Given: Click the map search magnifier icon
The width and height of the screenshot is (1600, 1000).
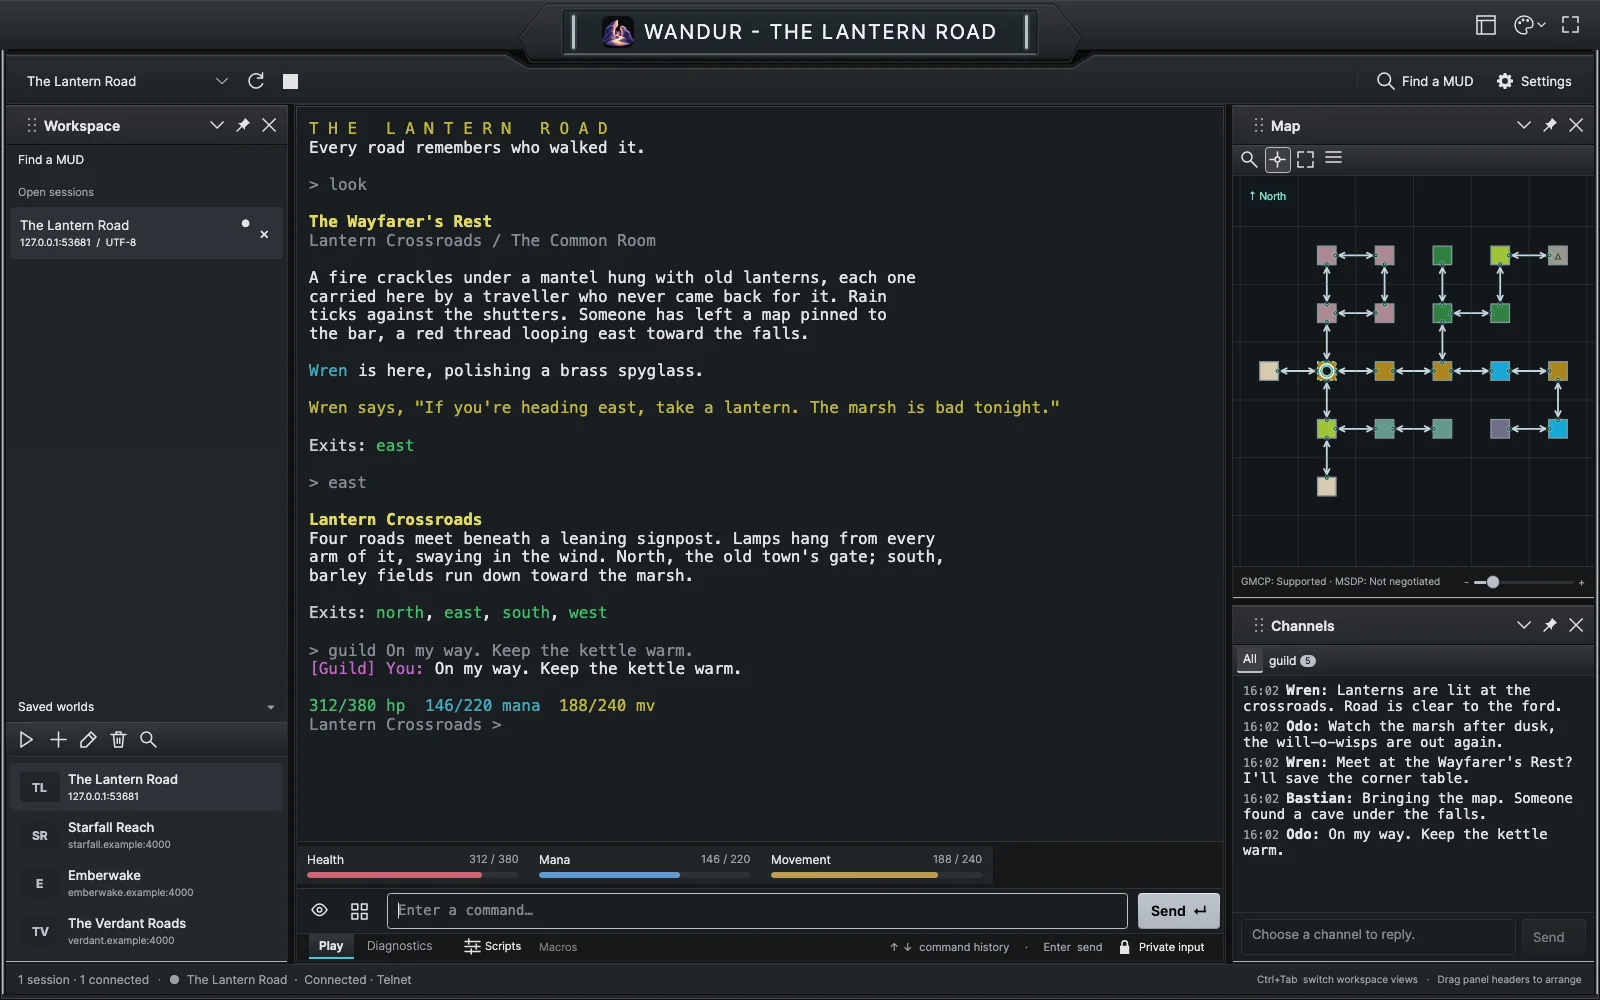Looking at the screenshot, I should tap(1249, 159).
